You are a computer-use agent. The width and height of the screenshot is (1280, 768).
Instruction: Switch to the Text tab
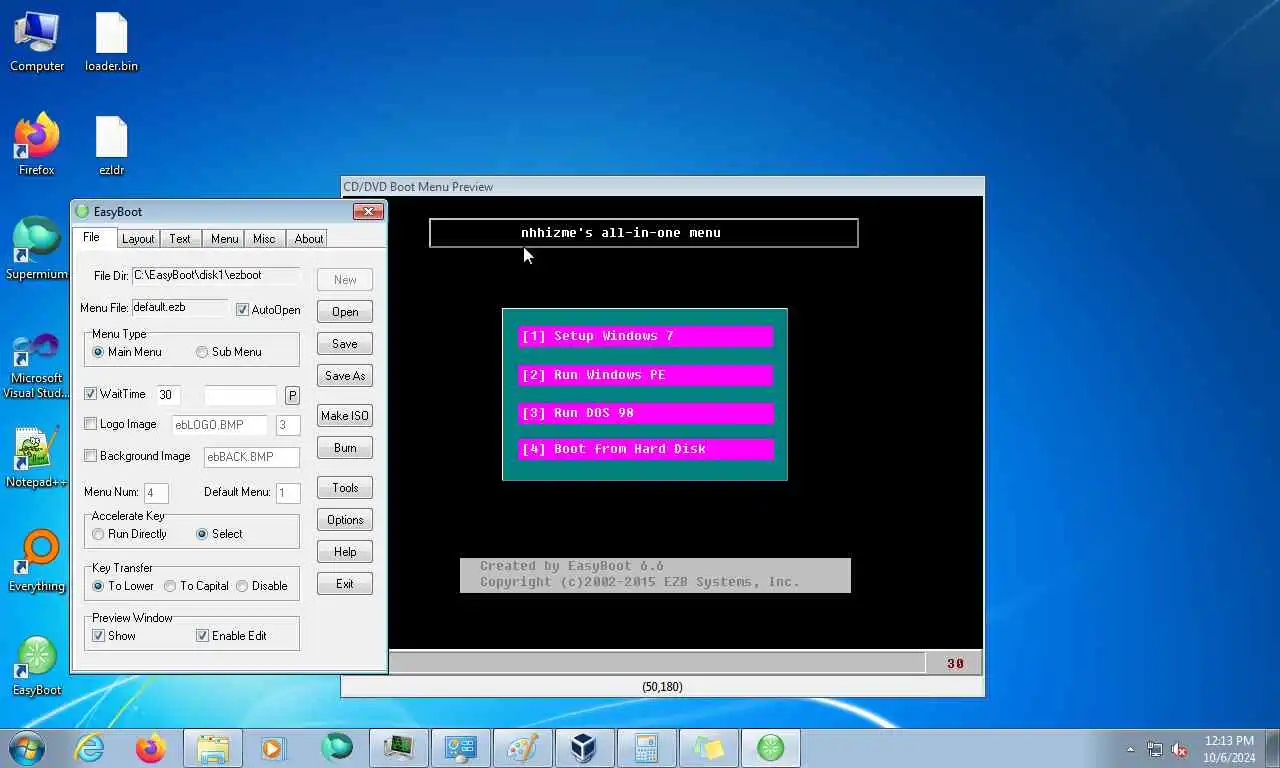(180, 239)
